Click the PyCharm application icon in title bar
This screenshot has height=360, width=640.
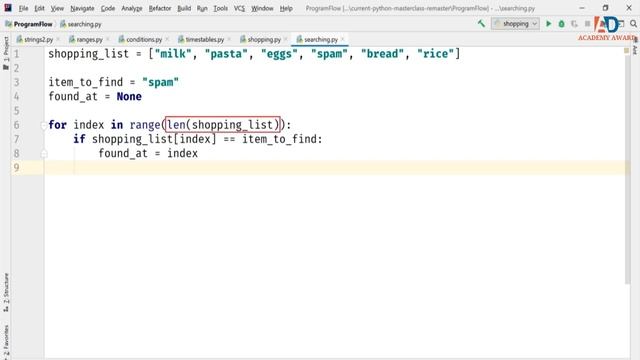click(8, 8)
